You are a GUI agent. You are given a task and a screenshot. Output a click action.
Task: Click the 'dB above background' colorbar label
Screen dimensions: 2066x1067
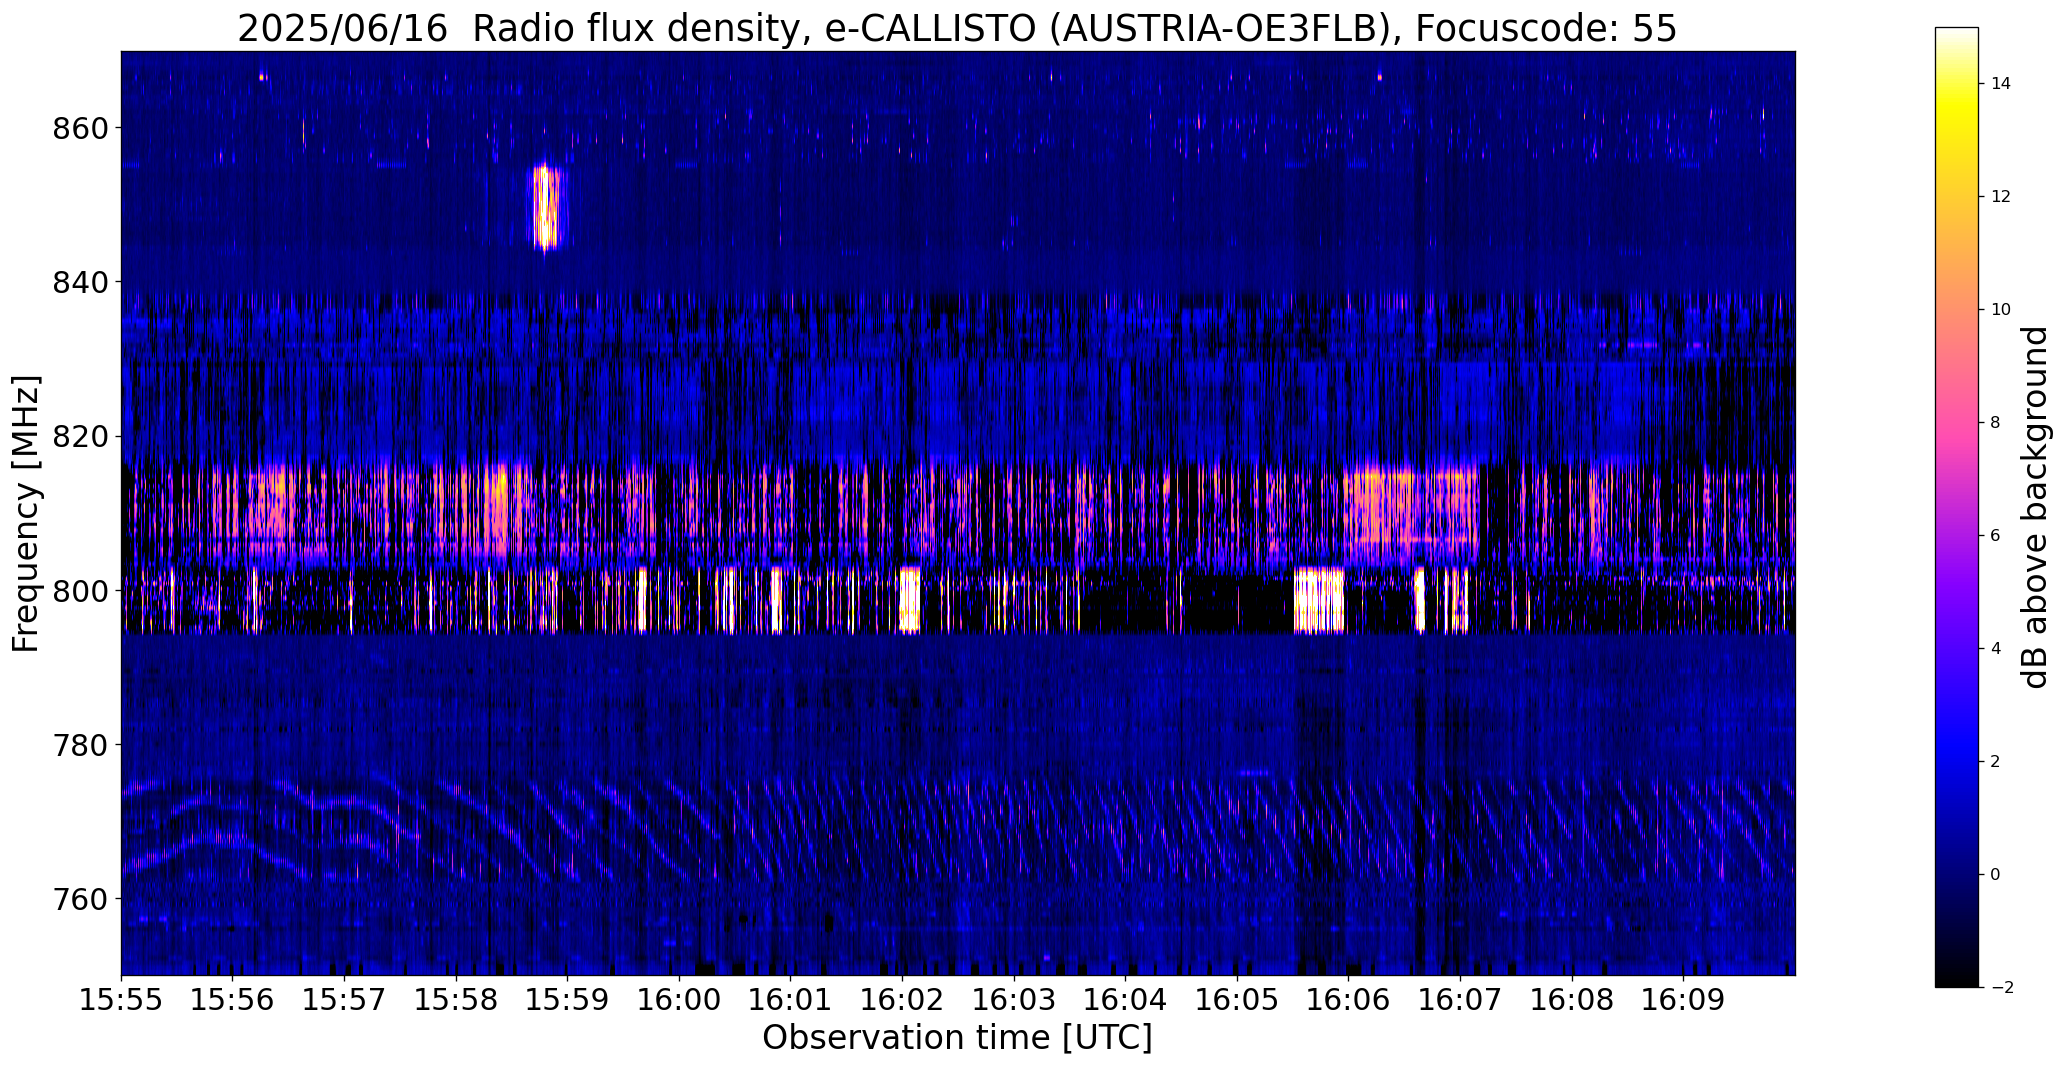click(2036, 508)
